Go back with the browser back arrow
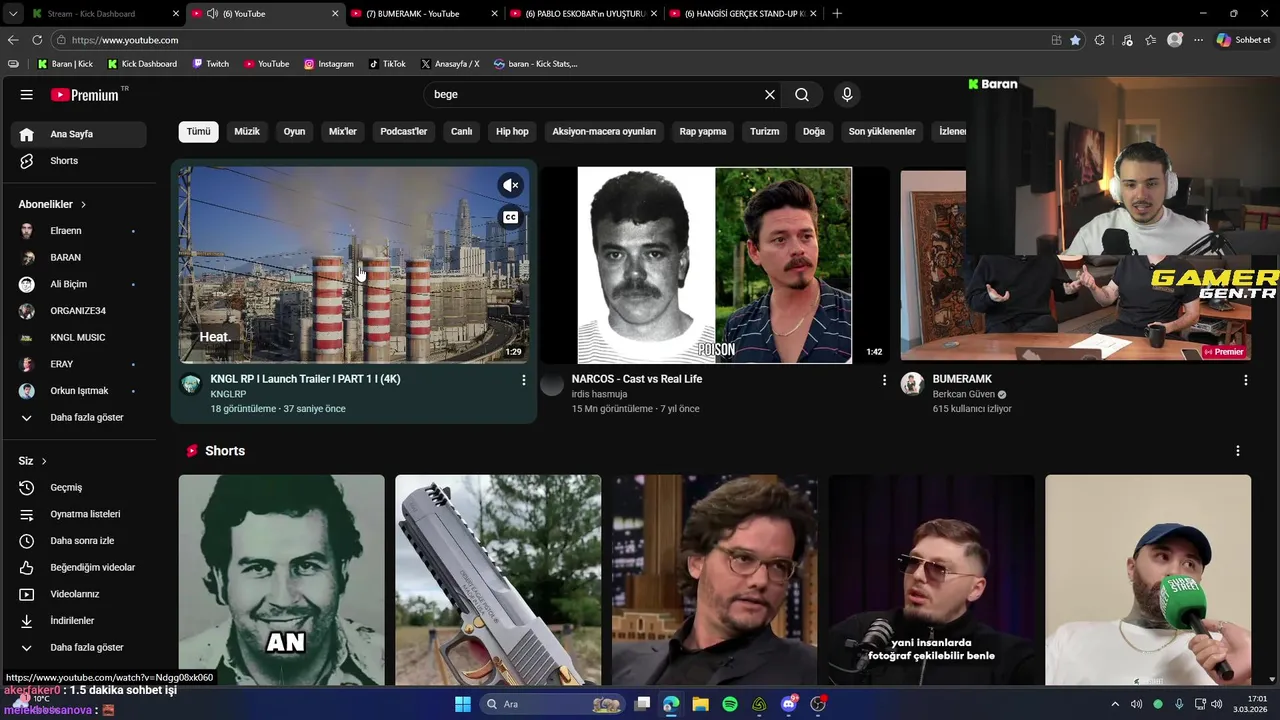 tap(13, 40)
